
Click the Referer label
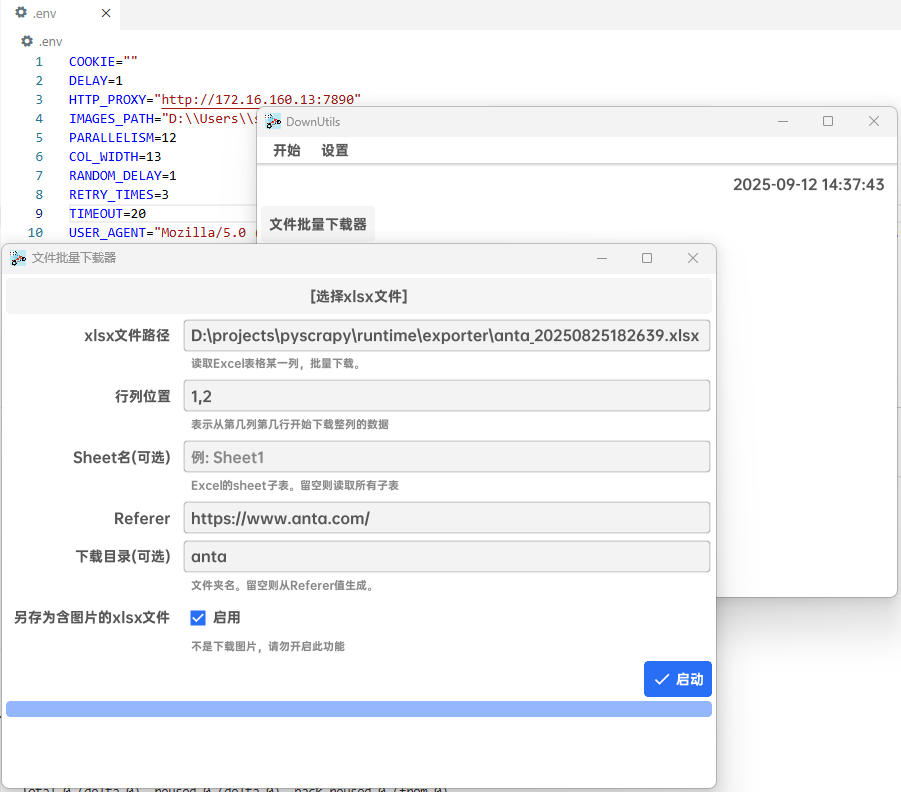142,518
